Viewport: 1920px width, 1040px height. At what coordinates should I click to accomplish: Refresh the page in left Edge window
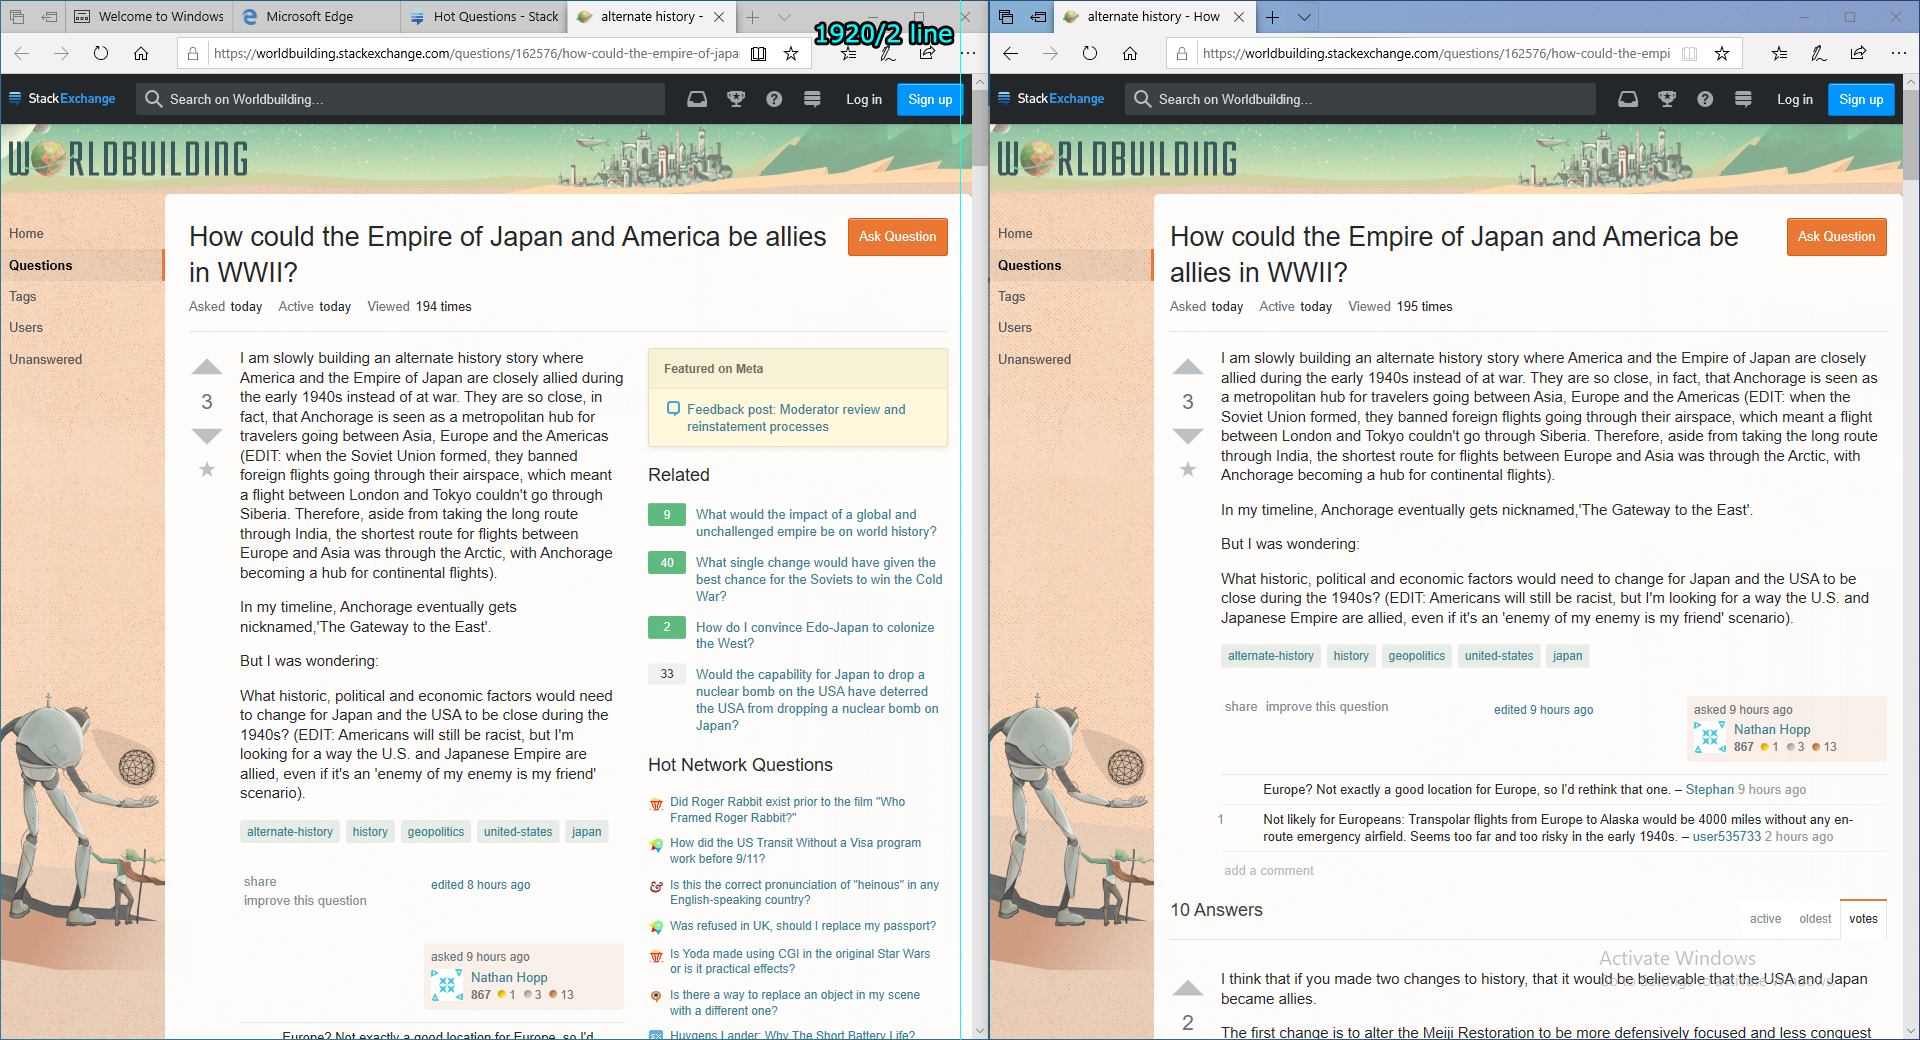(x=101, y=53)
